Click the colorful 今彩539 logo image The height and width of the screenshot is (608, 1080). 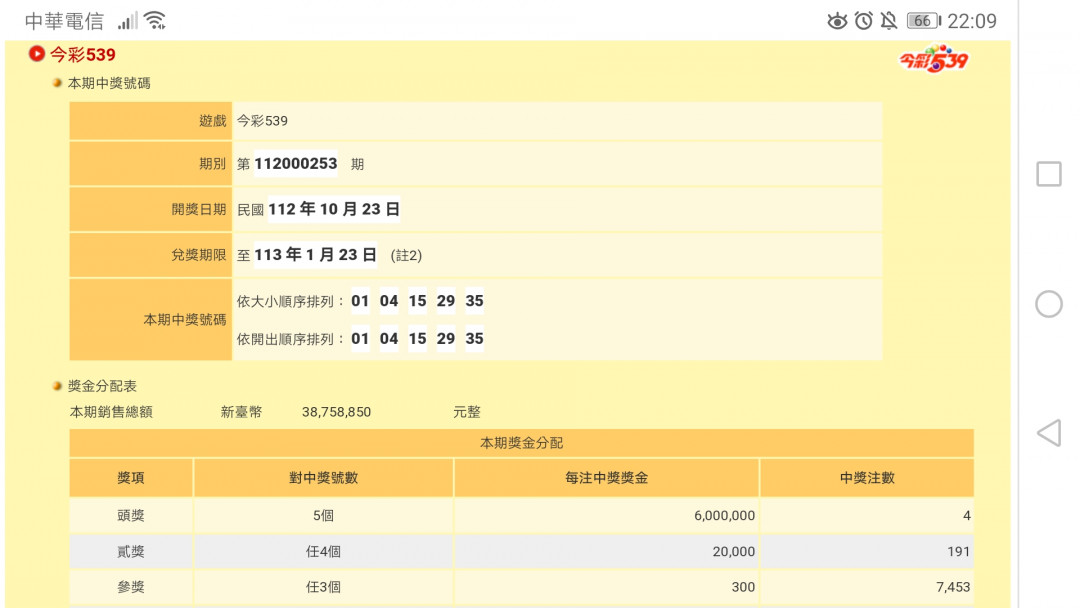934,59
